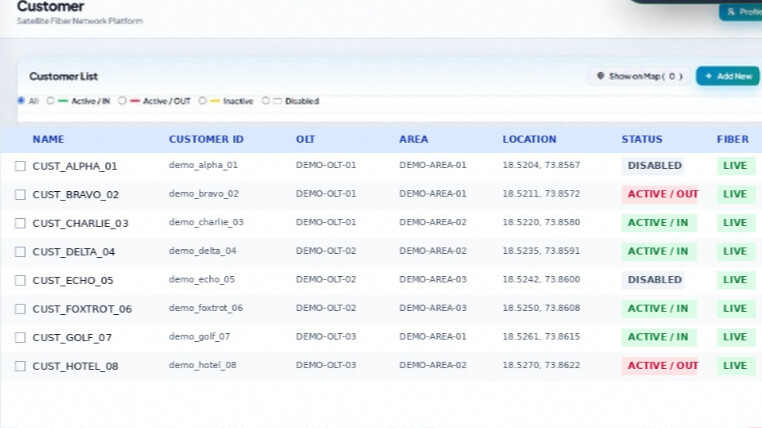Click the name CUST_ALPHA_01
This screenshot has width=762, height=428.
[x=75, y=166]
